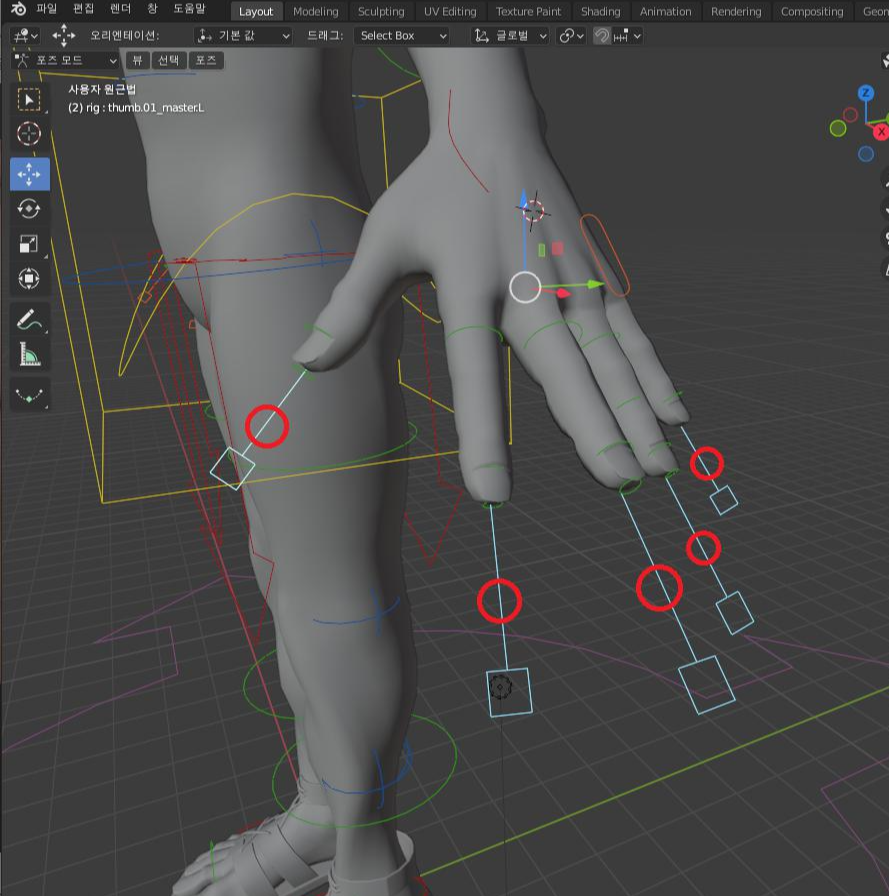Click the 3D cursor on the hand

(533, 211)
